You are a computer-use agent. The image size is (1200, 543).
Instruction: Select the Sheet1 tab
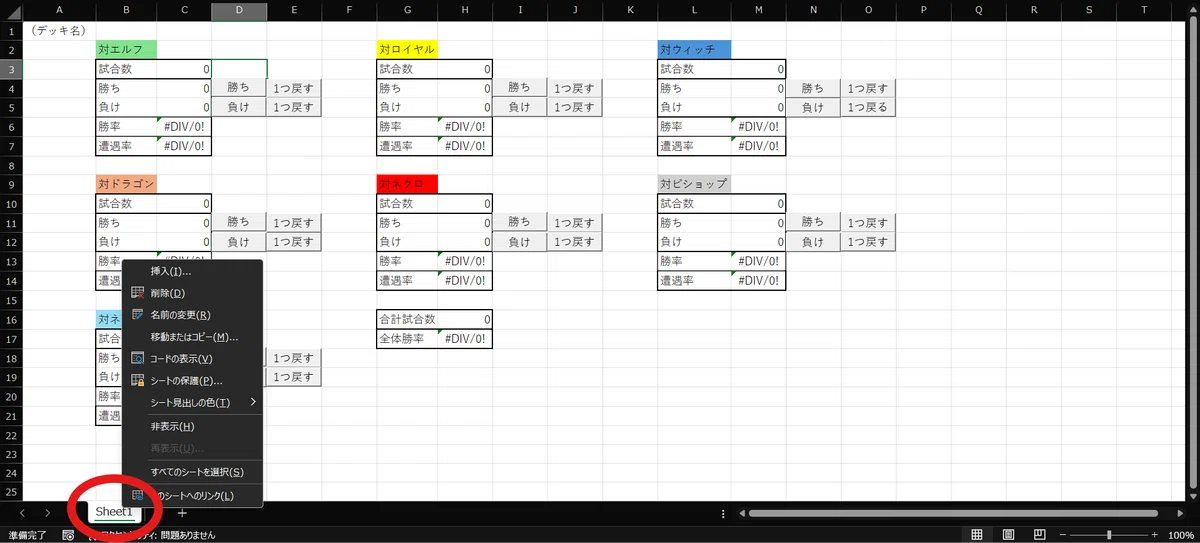coord(113,512)
